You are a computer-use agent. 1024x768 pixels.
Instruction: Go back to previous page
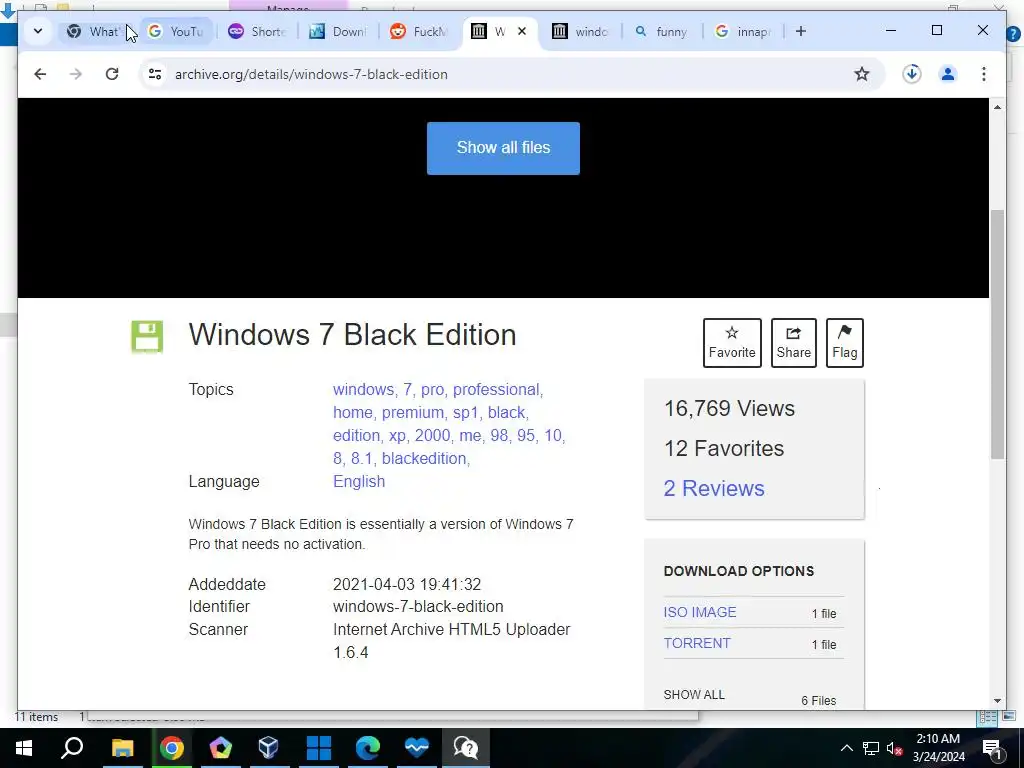click(x=40, y=74)
